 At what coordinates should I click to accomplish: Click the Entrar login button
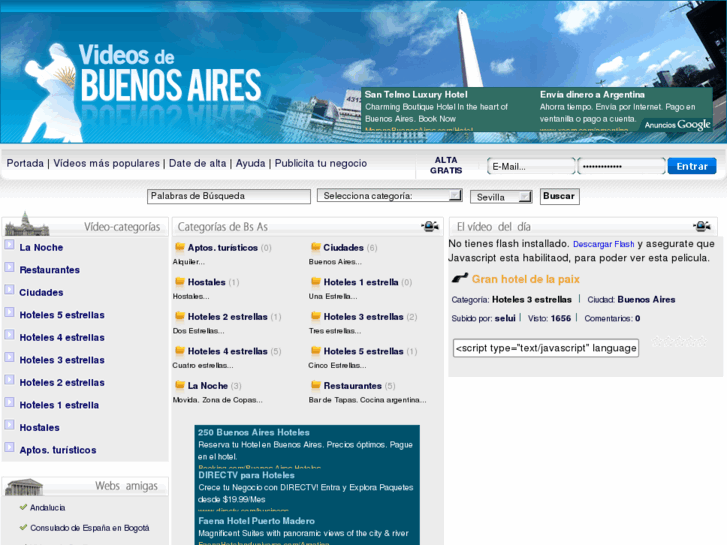click(x=692, y=166)
